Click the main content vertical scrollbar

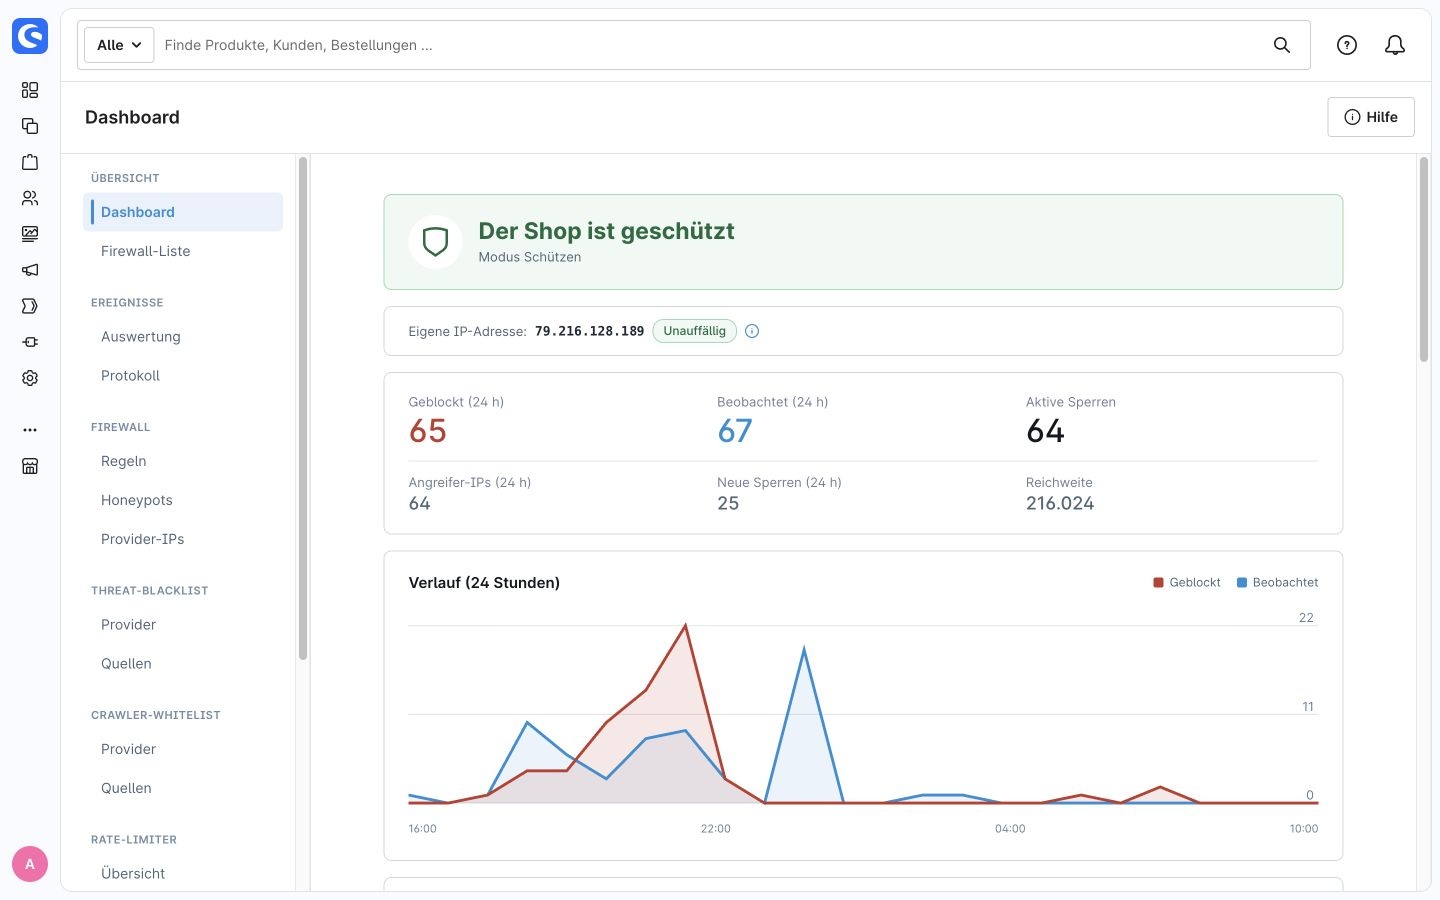click(1424, 260)
